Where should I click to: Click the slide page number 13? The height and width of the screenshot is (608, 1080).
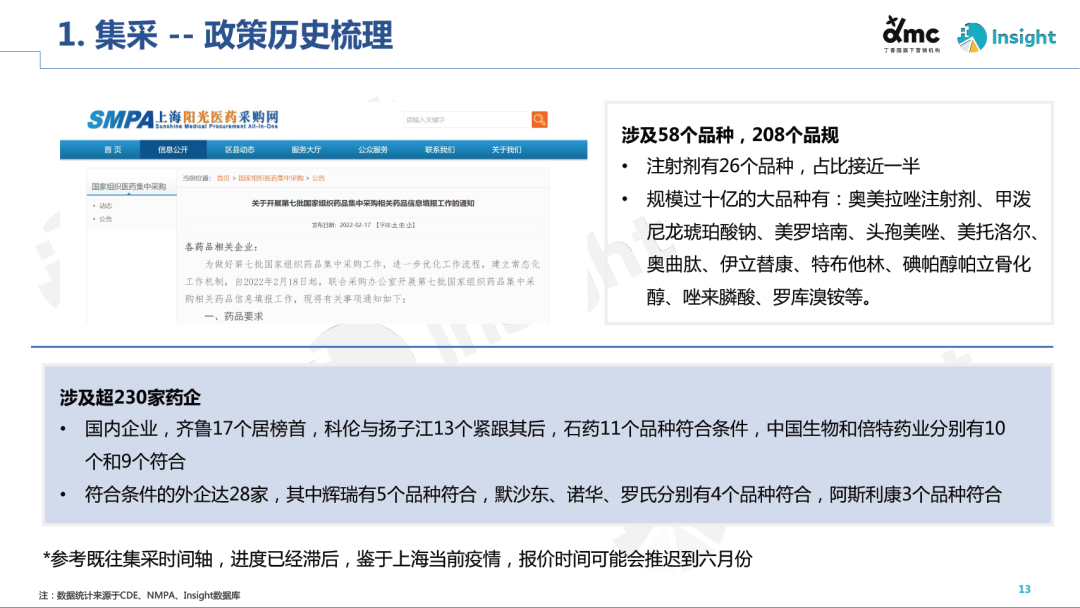click(x=1024, y=589)
